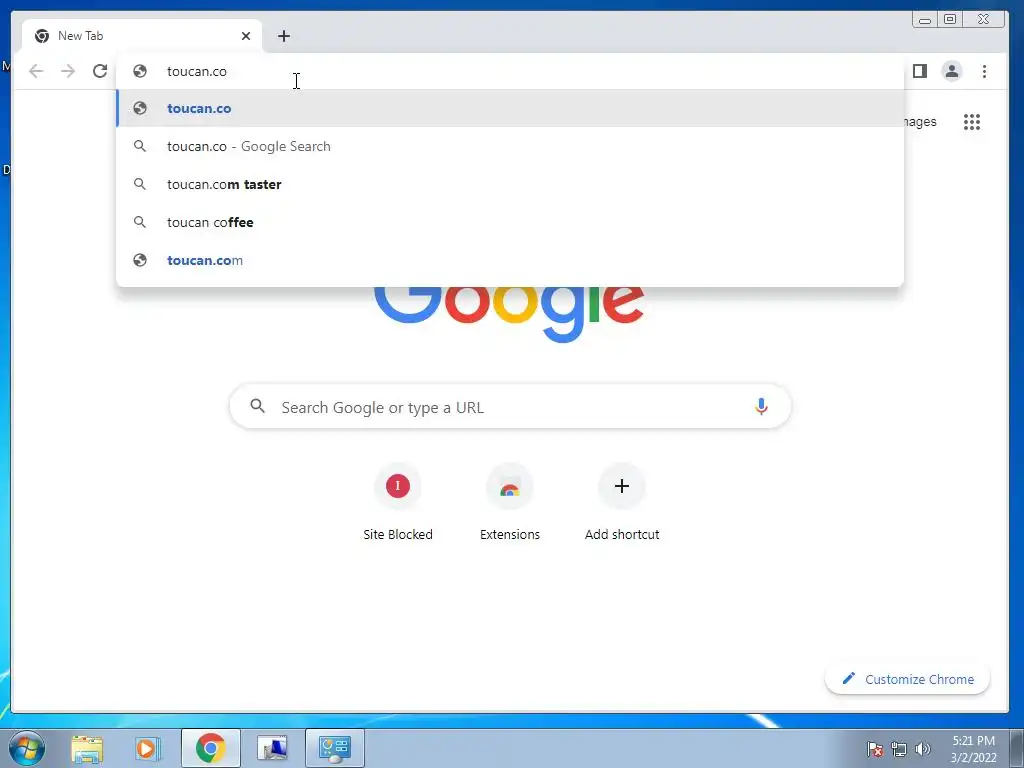The height and width of the screenshot is (768, 1024).
Task: Select the 'toucan.co - Google Search' suggestion
Action: point(510,146)
